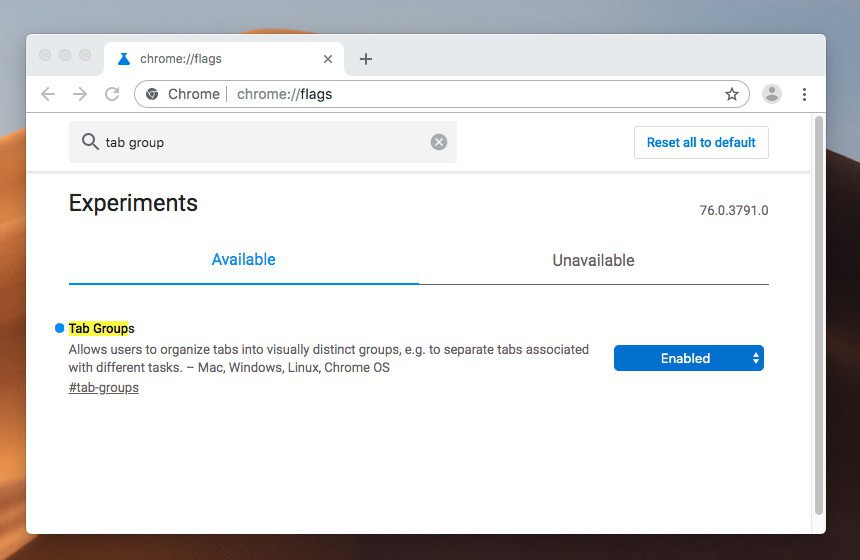Click the flask favicon on the tab
This screenshot has width=860, height=560.
(124, 59)
